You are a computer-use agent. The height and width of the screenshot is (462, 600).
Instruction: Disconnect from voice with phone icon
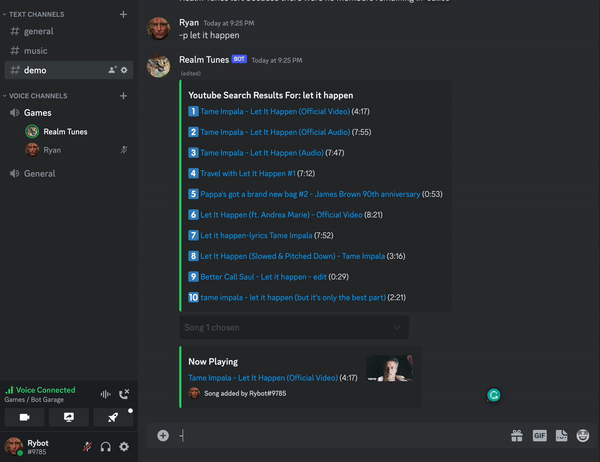(124, 394)
